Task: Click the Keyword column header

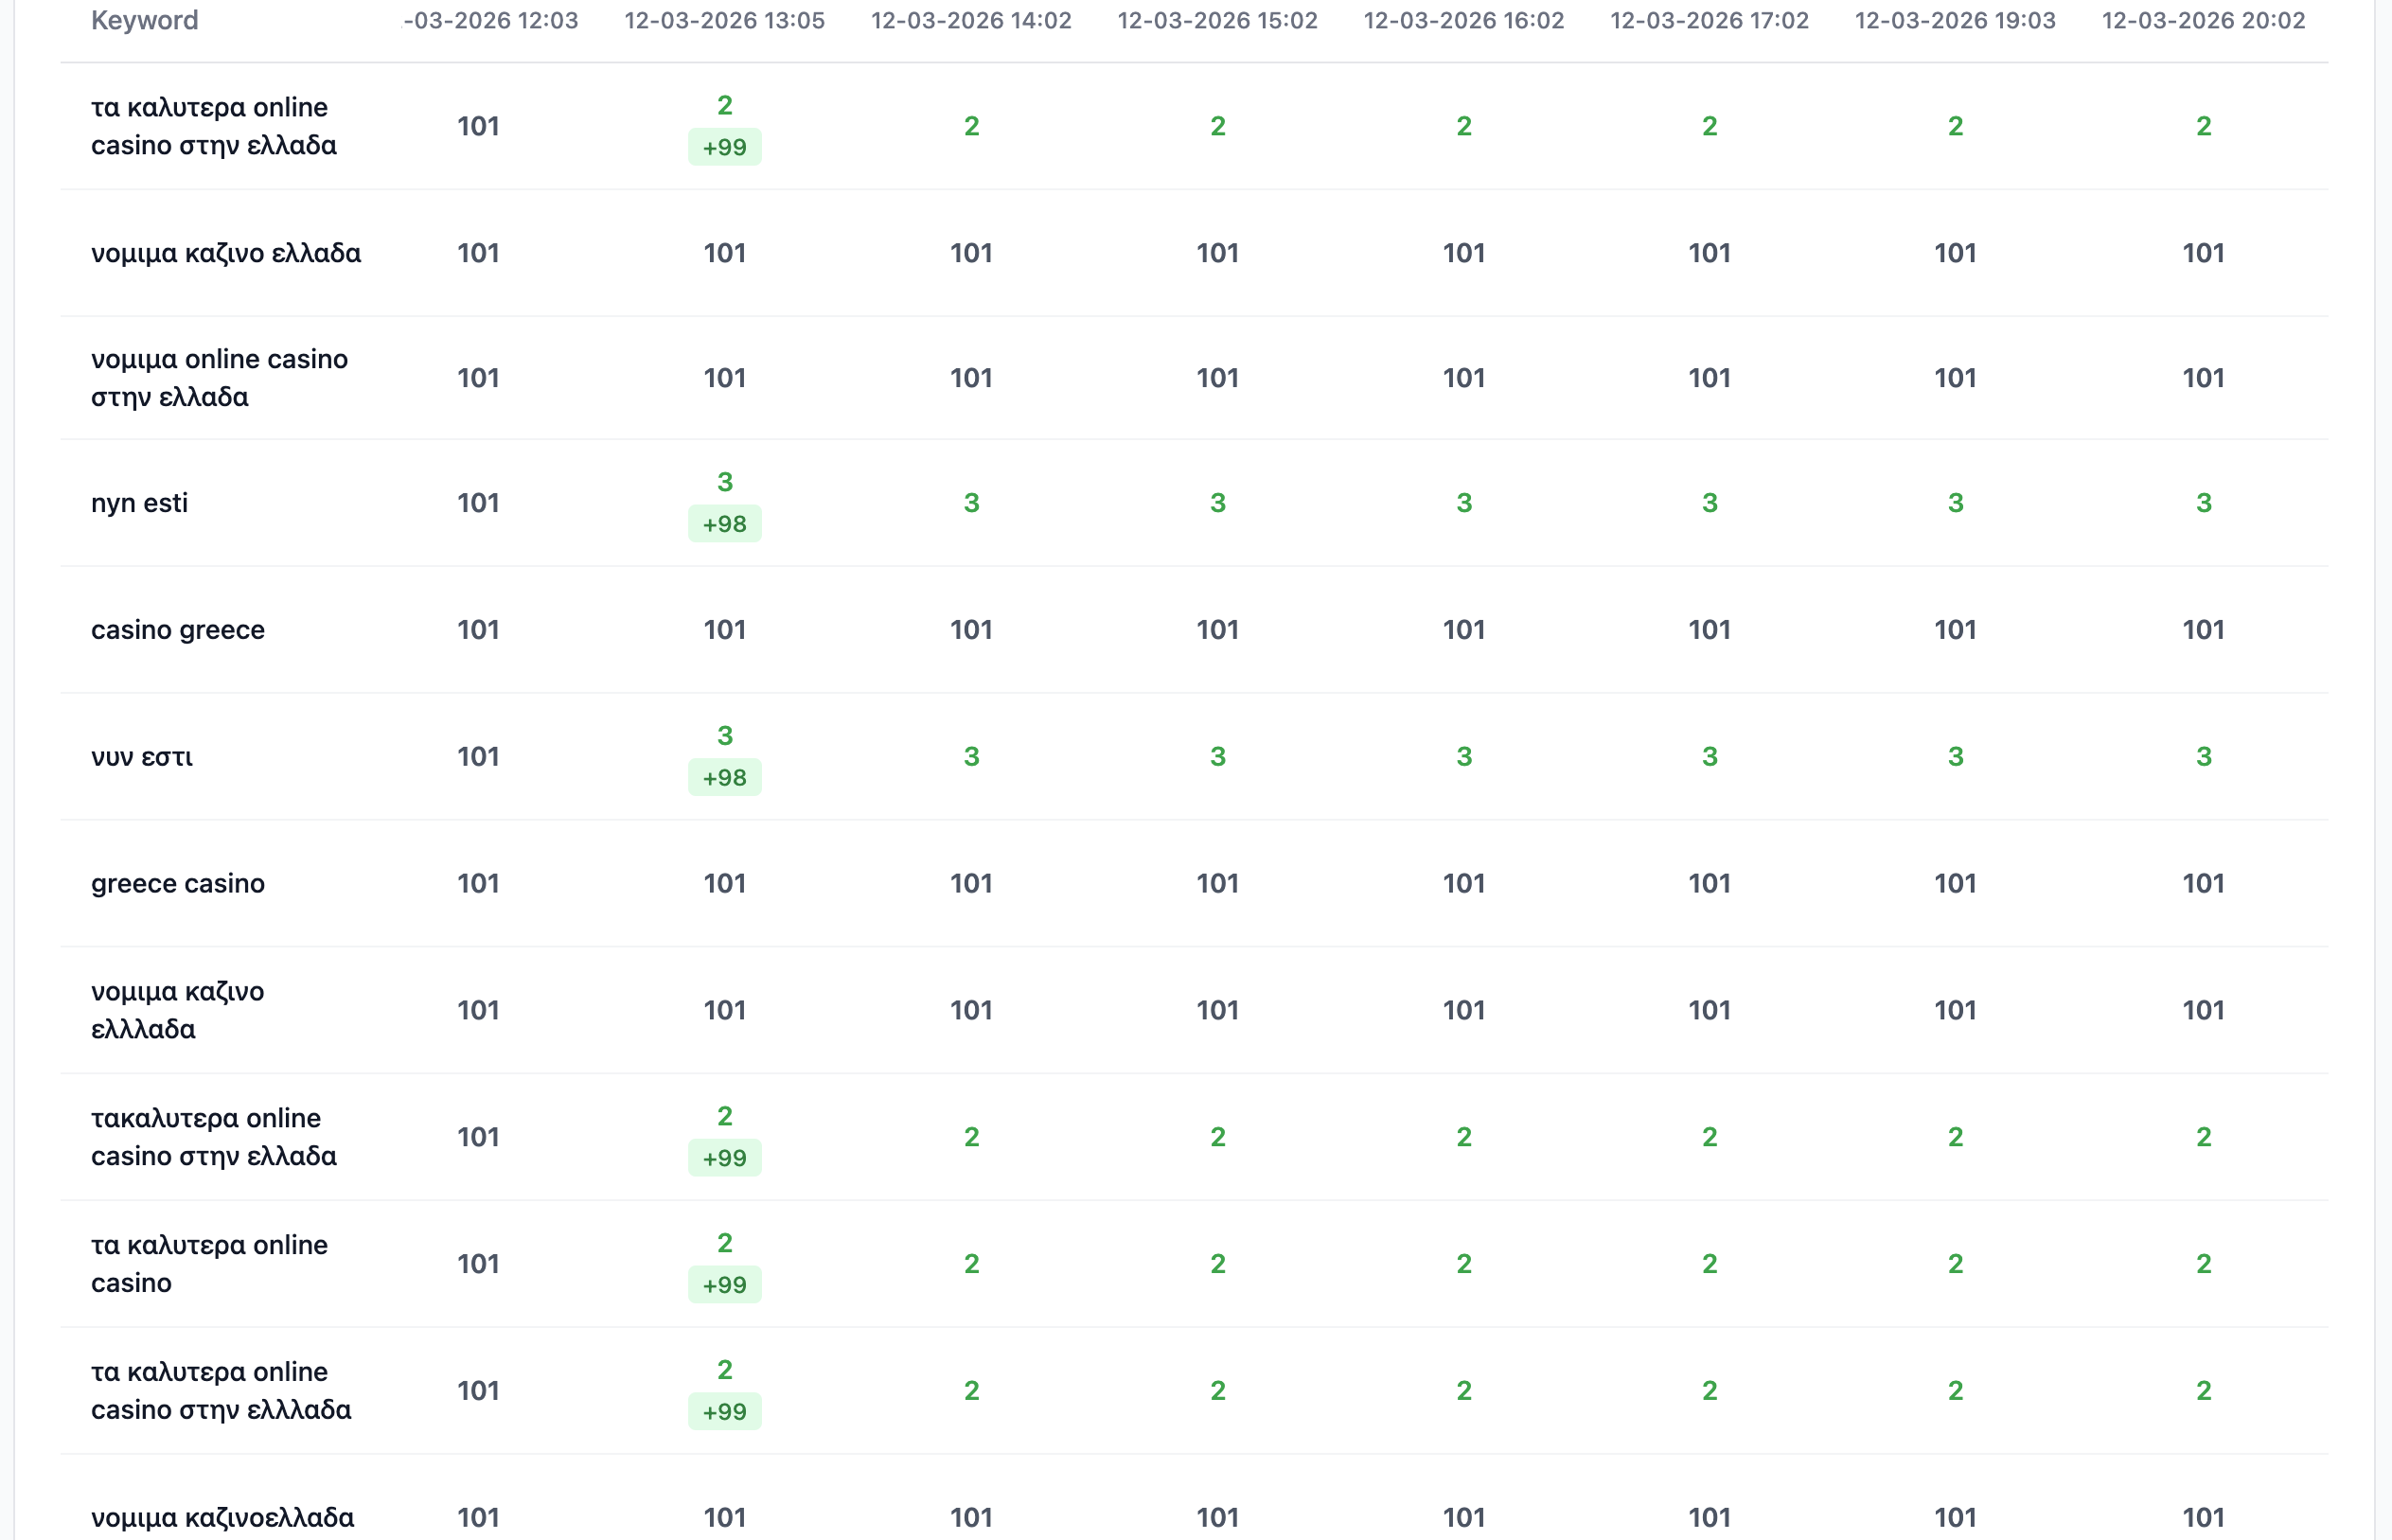Action: 145,20
